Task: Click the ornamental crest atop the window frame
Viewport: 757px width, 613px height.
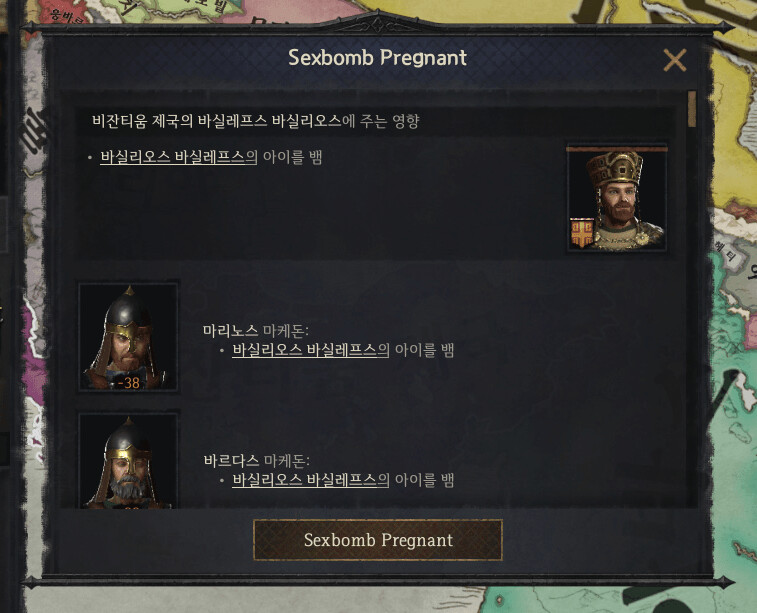Action: 378,23
